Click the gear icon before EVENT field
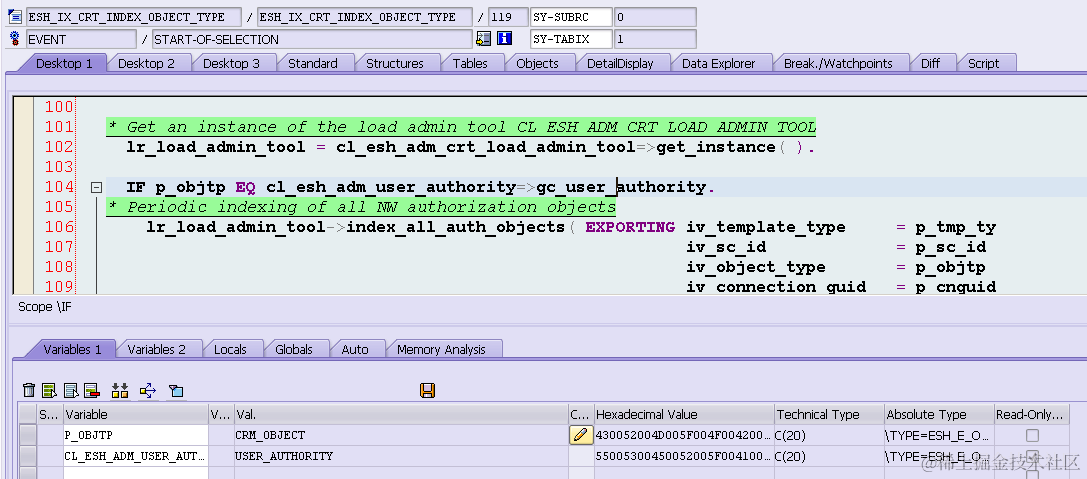 pyautogui.click(x=15, y=38)
